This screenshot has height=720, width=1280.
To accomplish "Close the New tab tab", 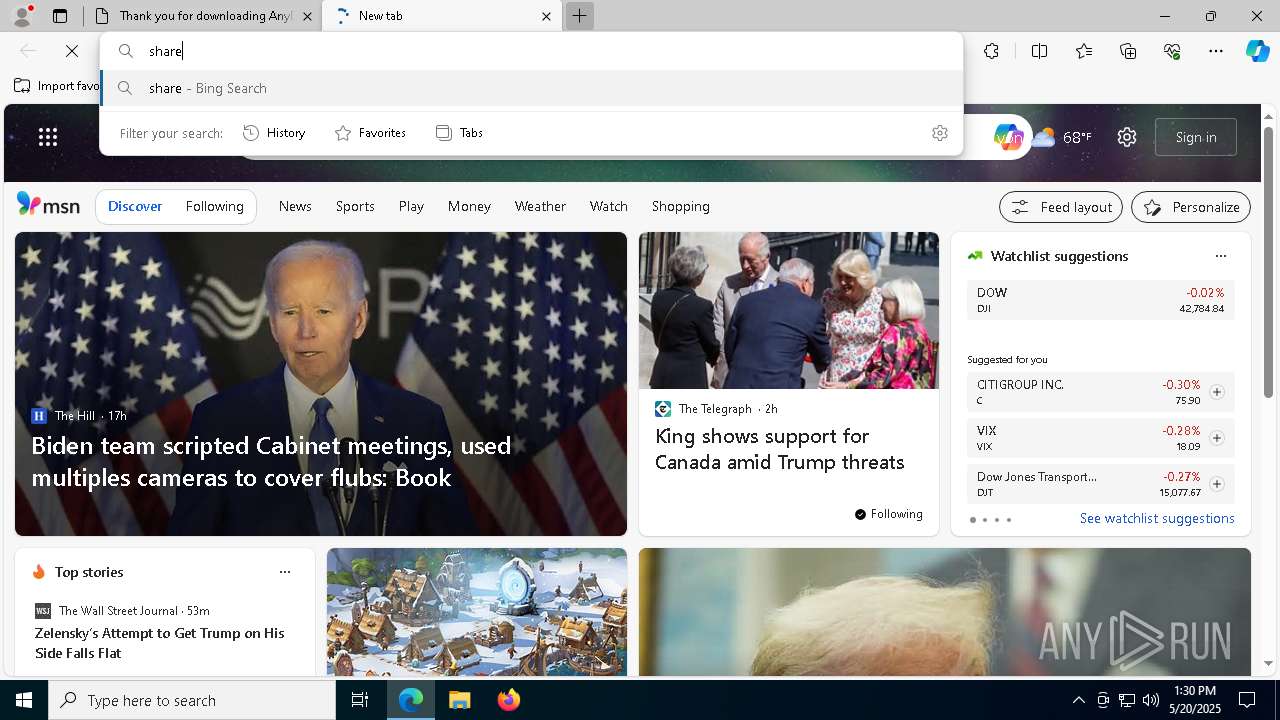I will 546,16.
